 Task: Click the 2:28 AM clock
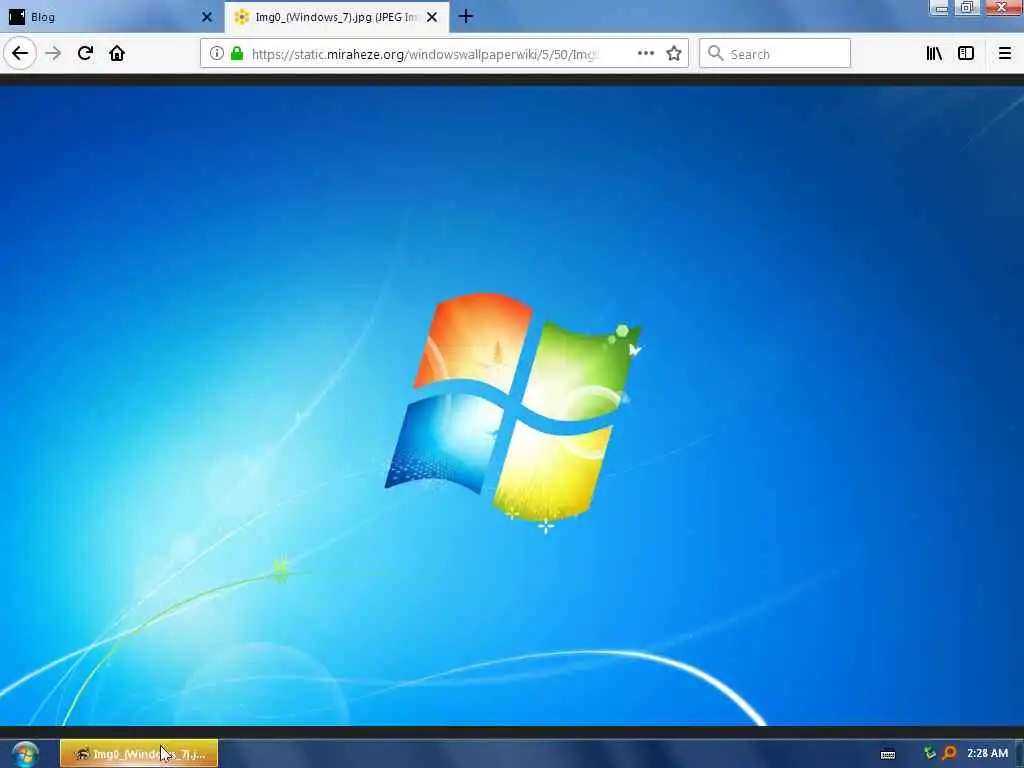(x=987, y=753)
